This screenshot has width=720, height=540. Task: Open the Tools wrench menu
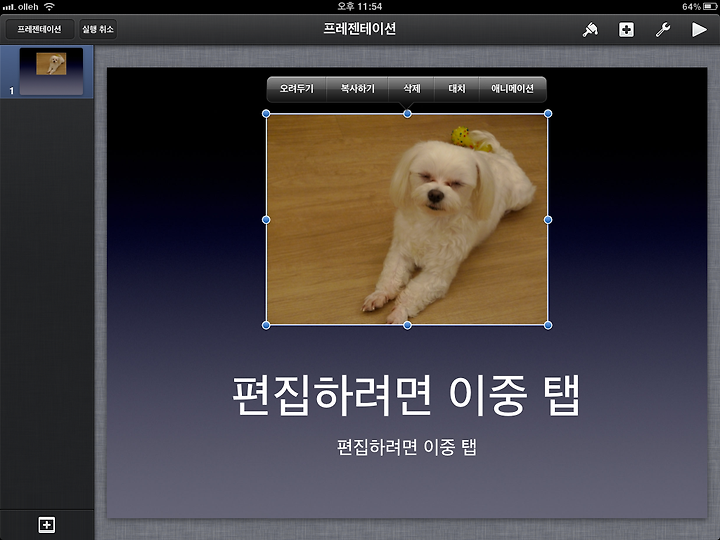pyautogui.click(x=663, y=30)
